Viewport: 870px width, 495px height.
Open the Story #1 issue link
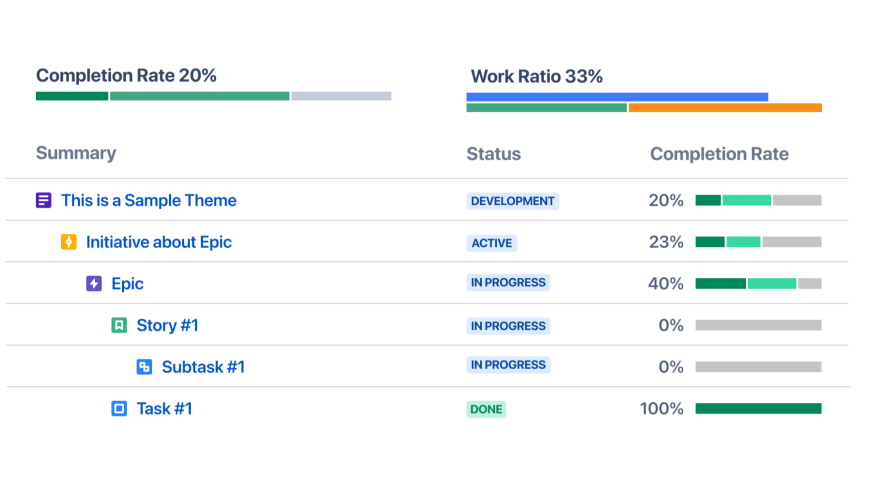(167, 325)
